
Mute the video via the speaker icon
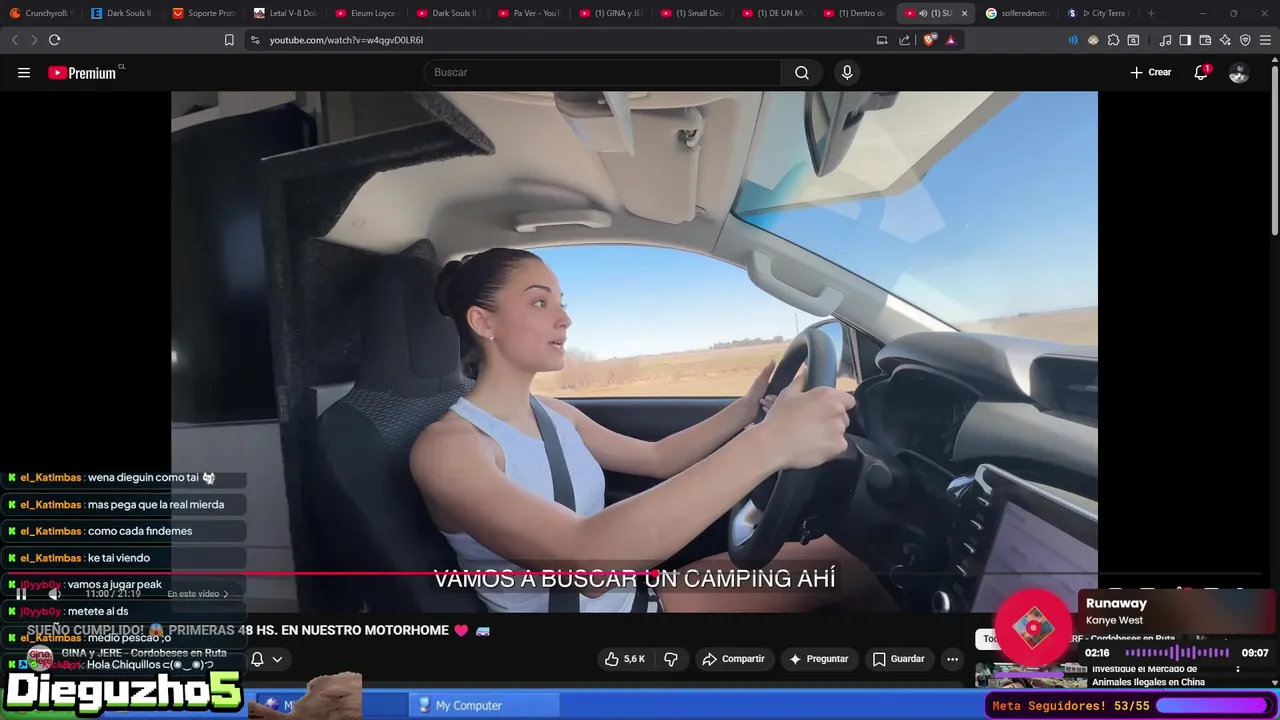54,594
